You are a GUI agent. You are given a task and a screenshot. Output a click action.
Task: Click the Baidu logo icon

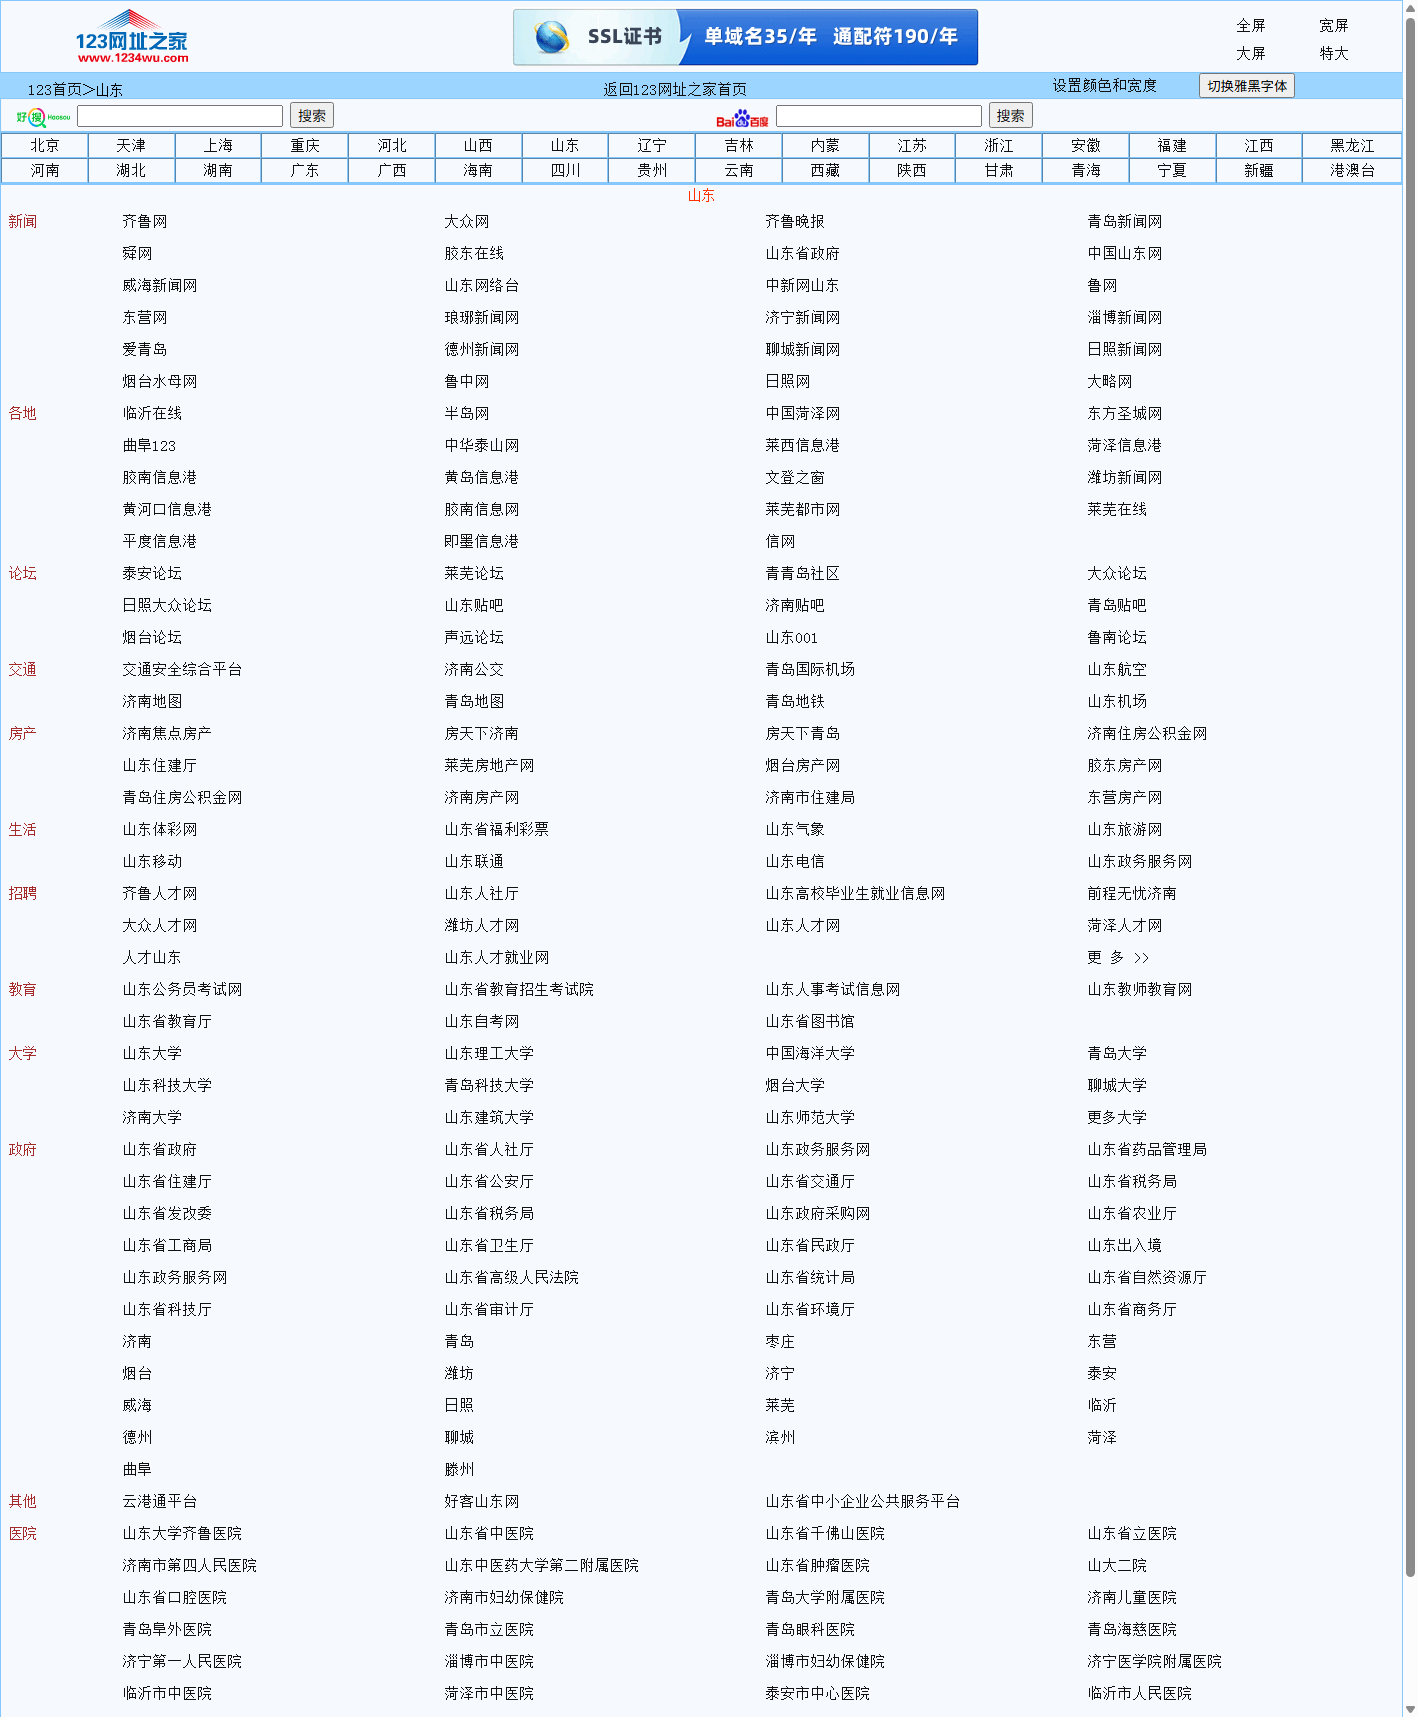[741, 119]
